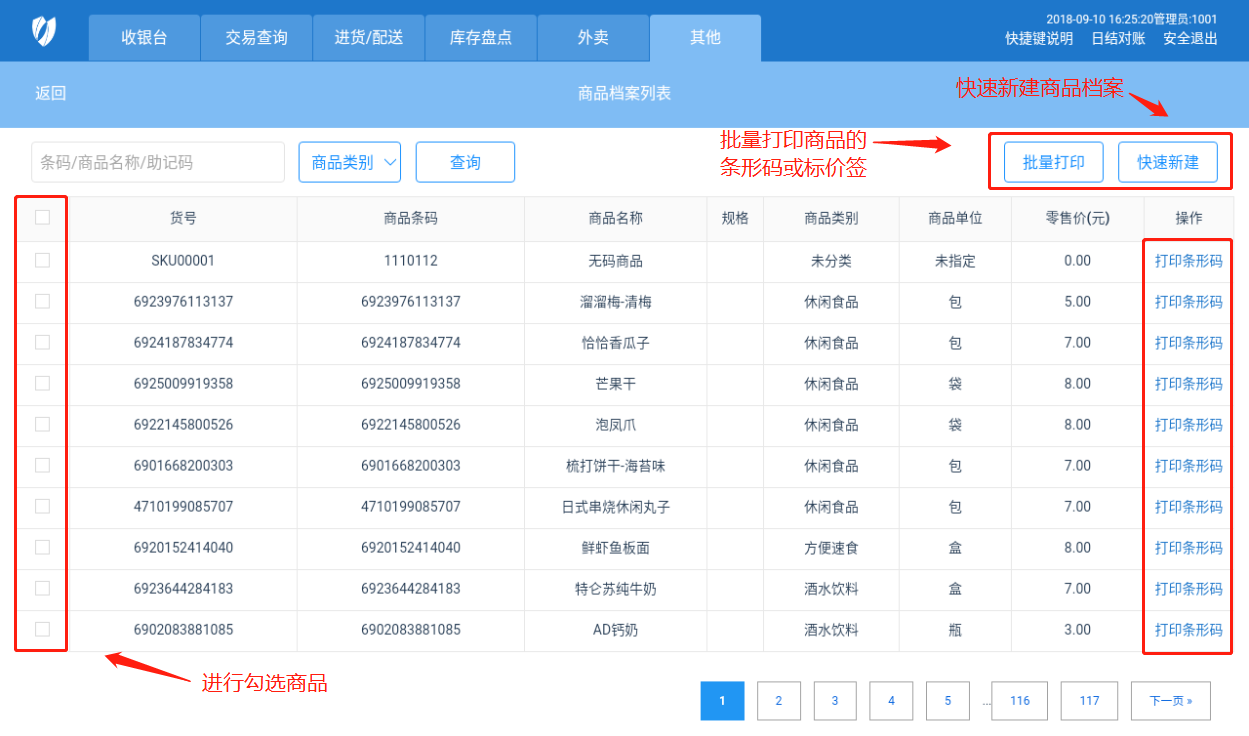Screen dimensions: 1249x736
Task: Expand the 商品类别 dropdown
Action: (350, 162)
